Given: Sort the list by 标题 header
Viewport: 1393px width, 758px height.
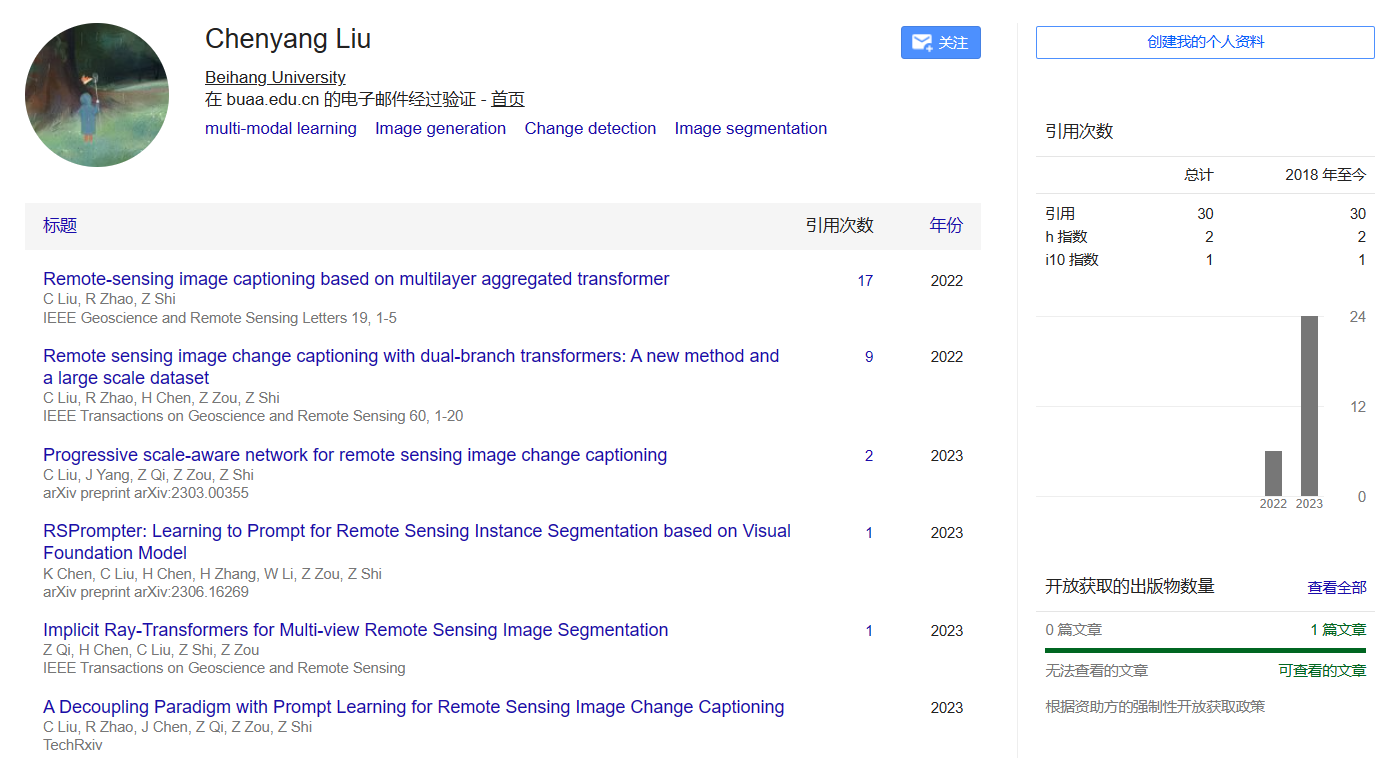Looking at the screenshot, I should (60, 226).
